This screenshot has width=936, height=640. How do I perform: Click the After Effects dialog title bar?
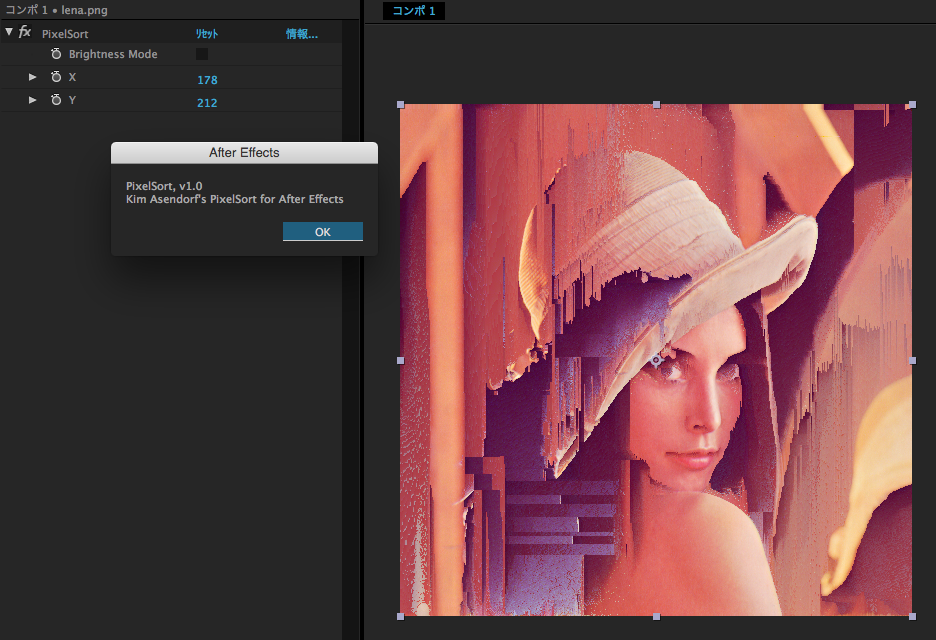point(244,153)
